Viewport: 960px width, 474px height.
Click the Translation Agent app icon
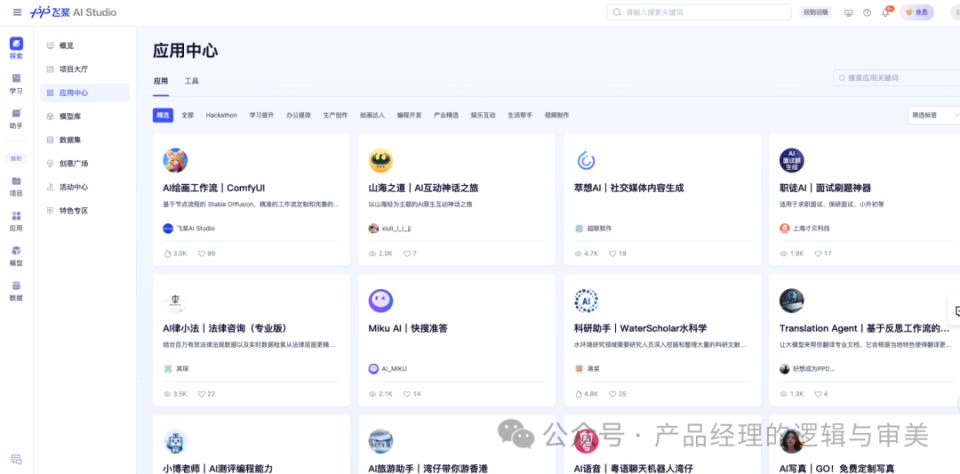click(x=792, y=301)
